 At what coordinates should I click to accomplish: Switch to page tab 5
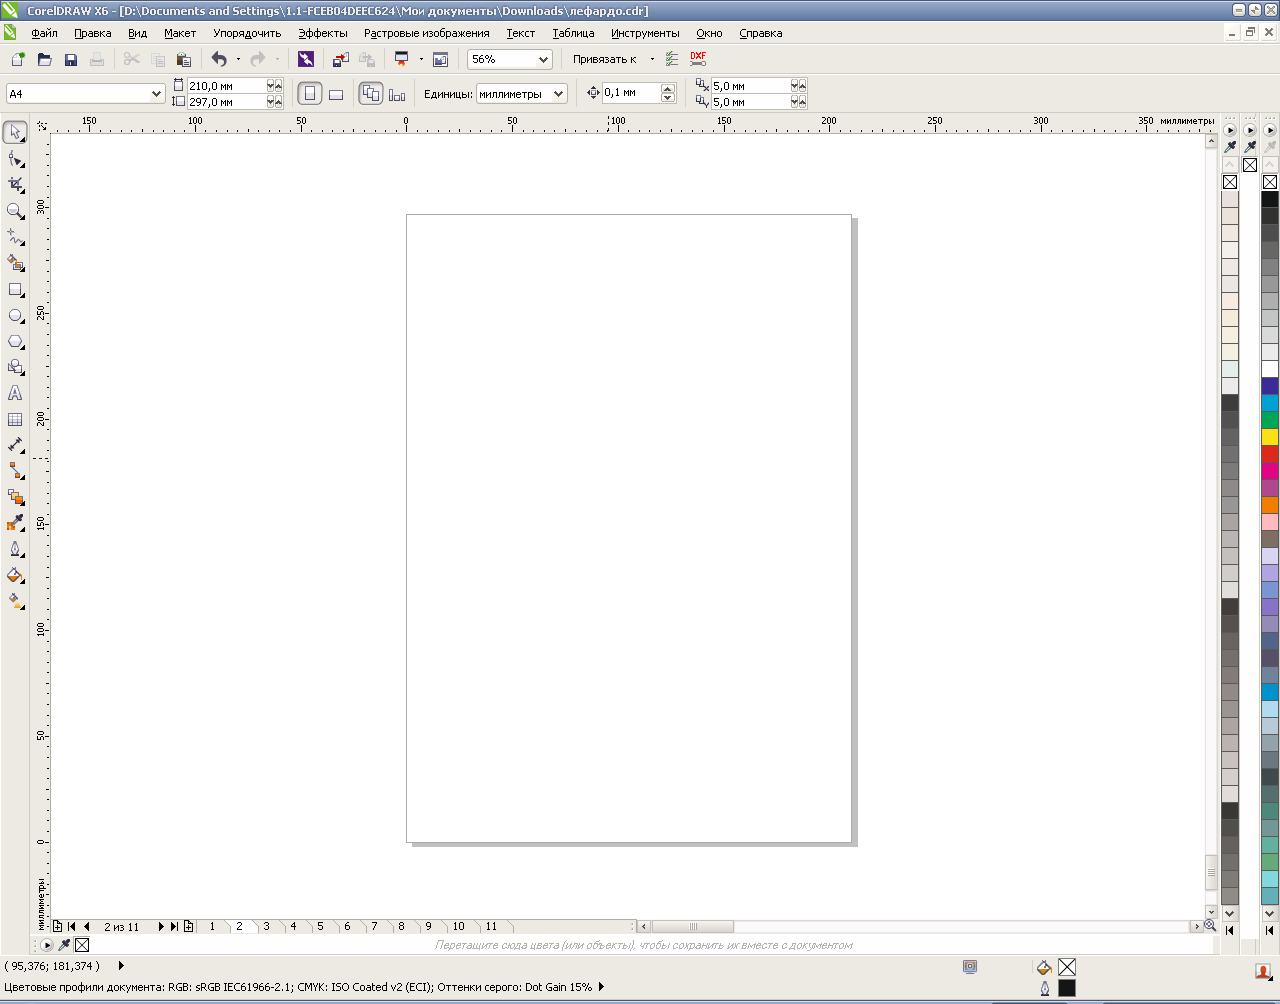(320, 926)
